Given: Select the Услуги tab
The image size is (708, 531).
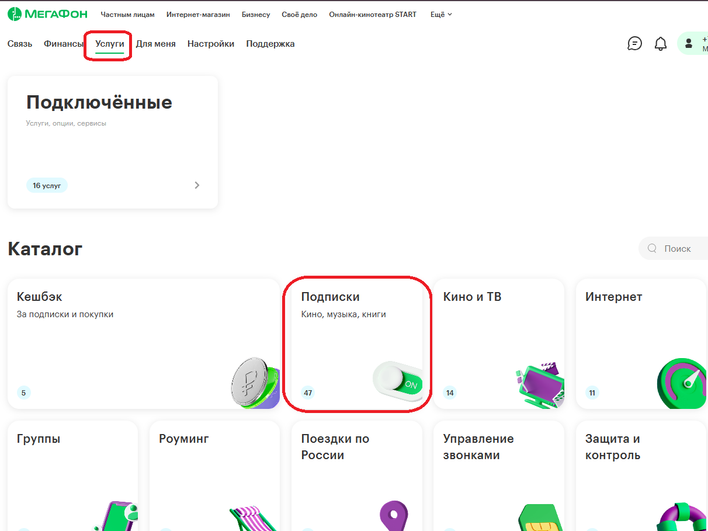Looking at the screenshot, I should click(109, 44).
